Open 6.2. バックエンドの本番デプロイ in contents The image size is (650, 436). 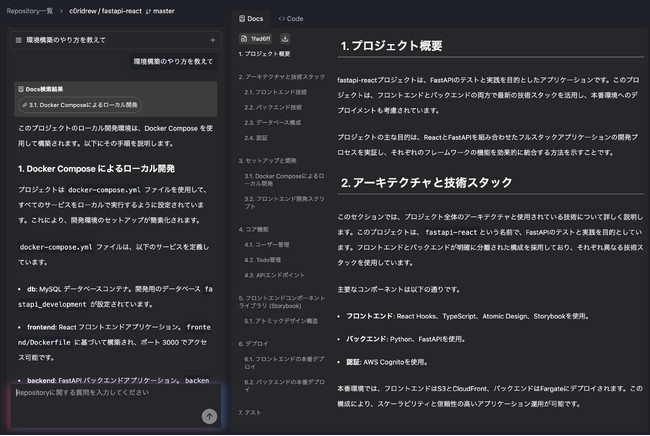click(284, 386)
